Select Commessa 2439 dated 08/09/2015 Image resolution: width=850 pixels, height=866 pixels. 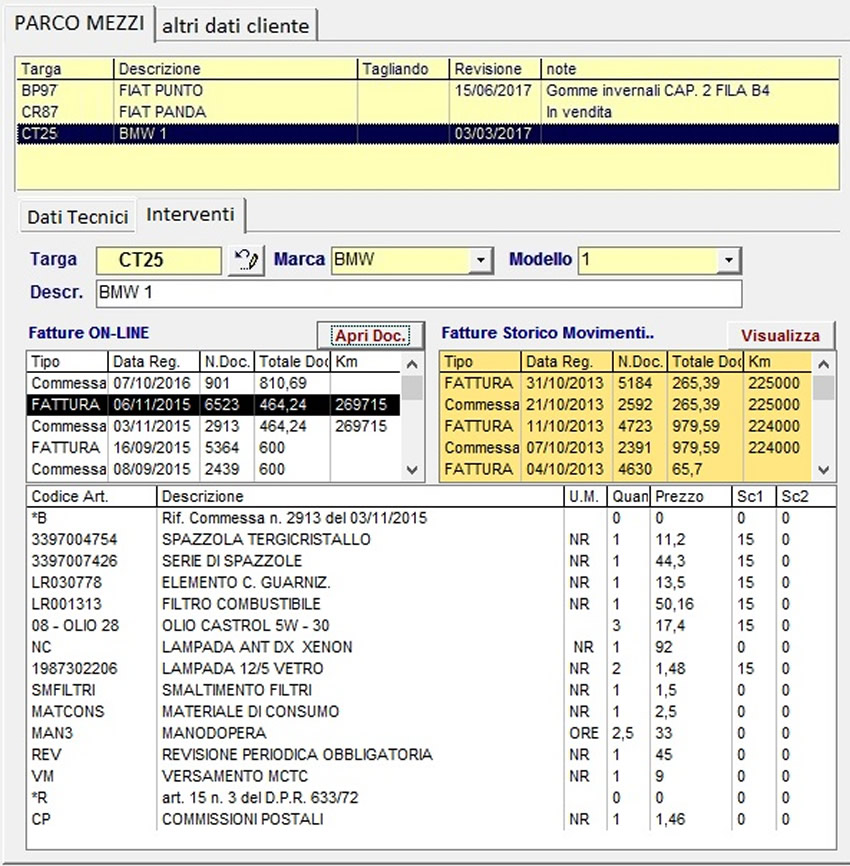click(x=213, y=469)
